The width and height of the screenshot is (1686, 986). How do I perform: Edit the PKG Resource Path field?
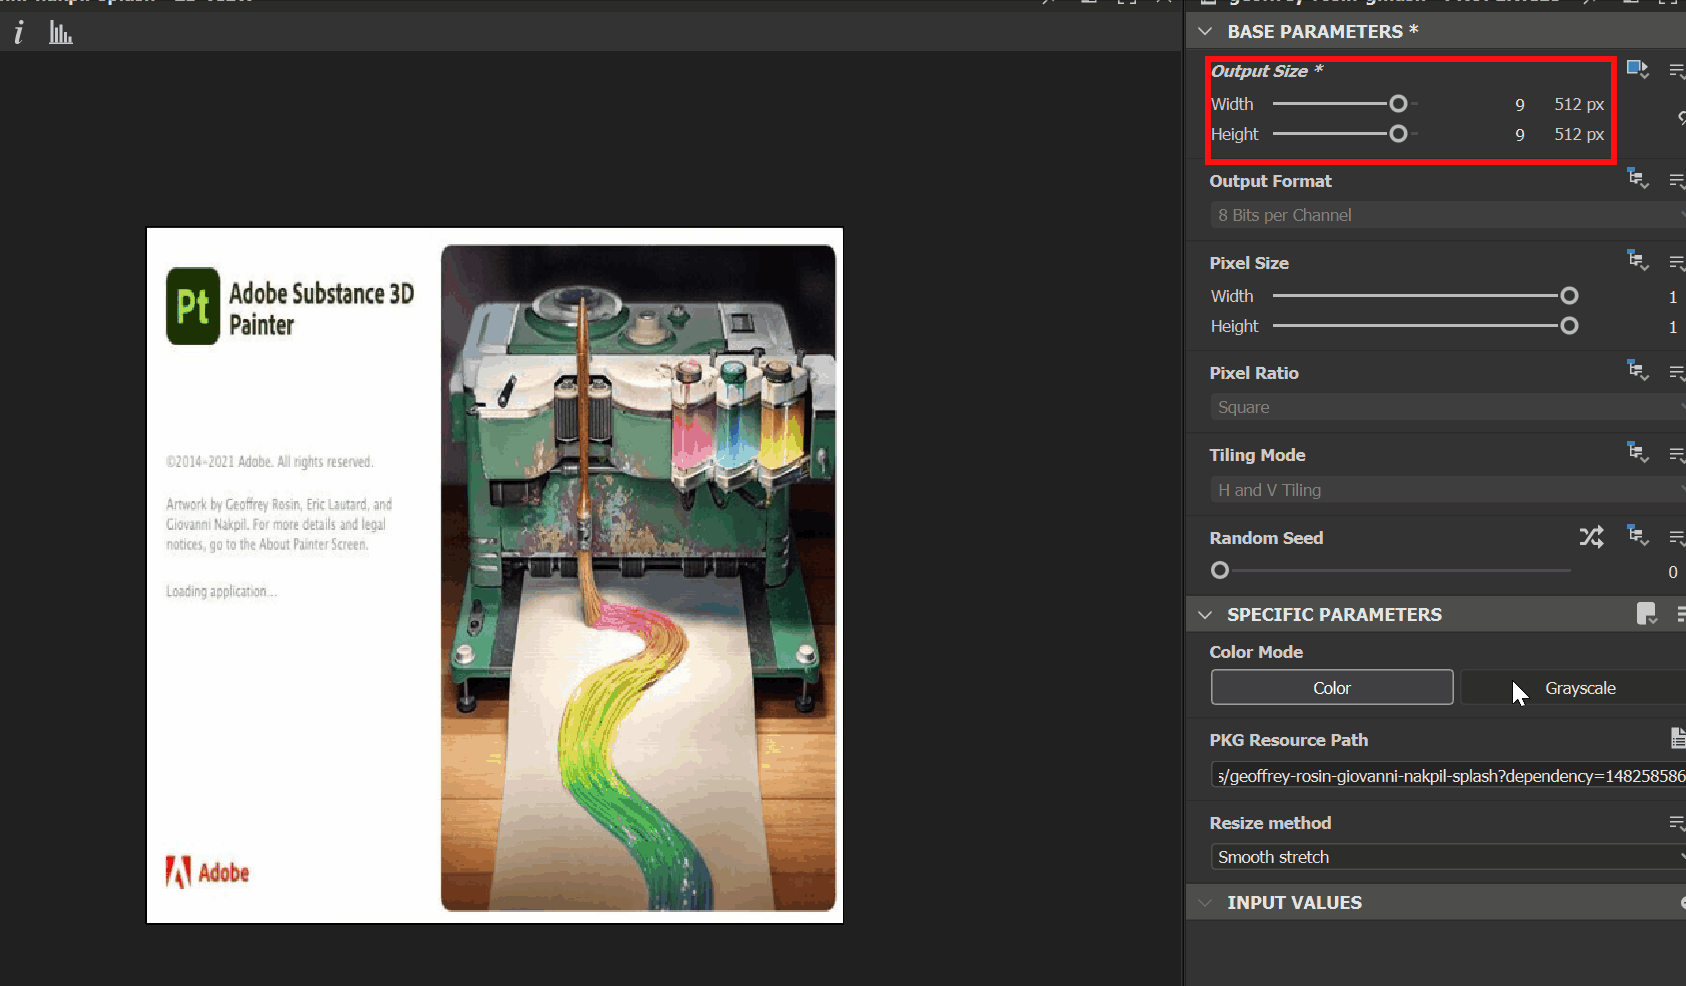coord(1448,776)
